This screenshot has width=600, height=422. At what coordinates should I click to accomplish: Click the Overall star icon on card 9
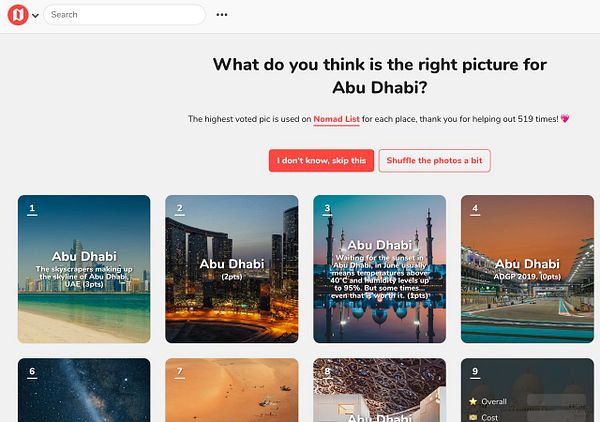pos(473,401)
